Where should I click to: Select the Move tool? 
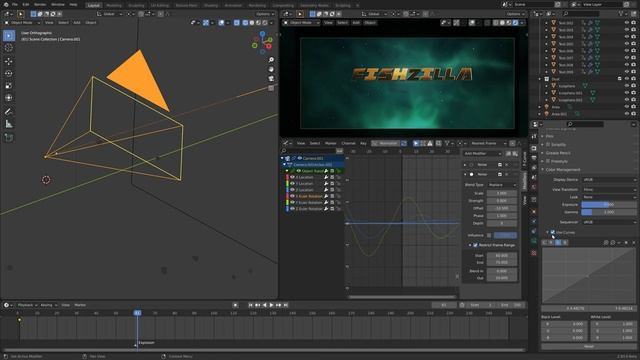point(9,62)
